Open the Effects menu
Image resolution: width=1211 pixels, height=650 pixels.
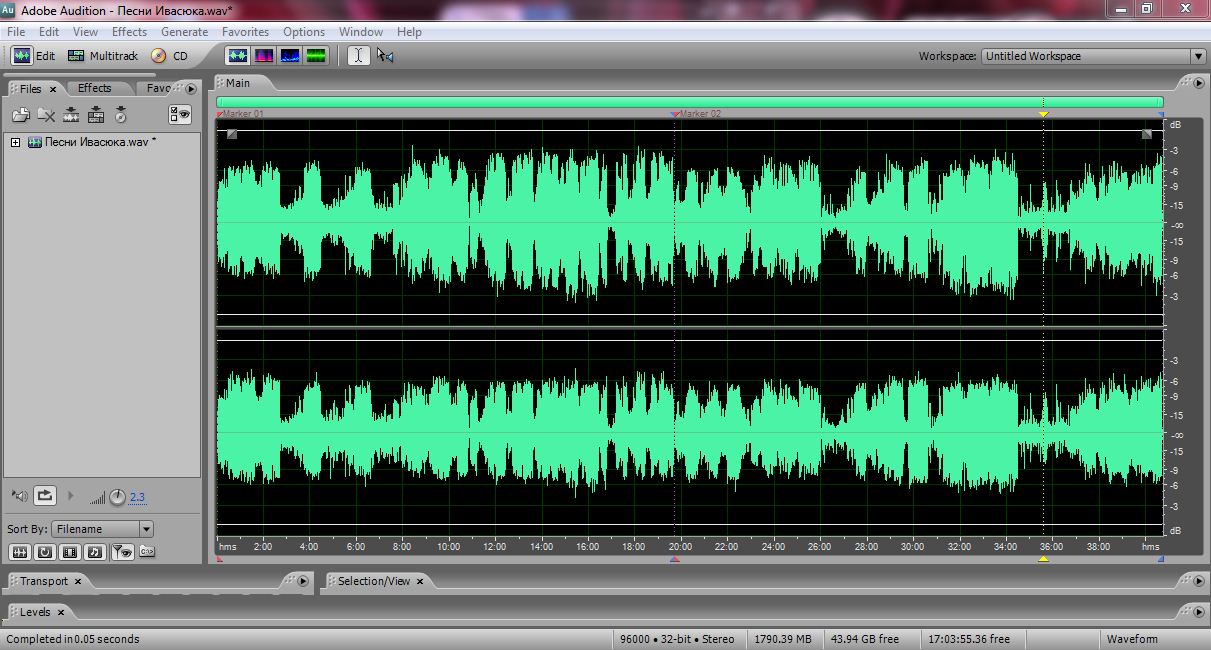tap(129, 32)
